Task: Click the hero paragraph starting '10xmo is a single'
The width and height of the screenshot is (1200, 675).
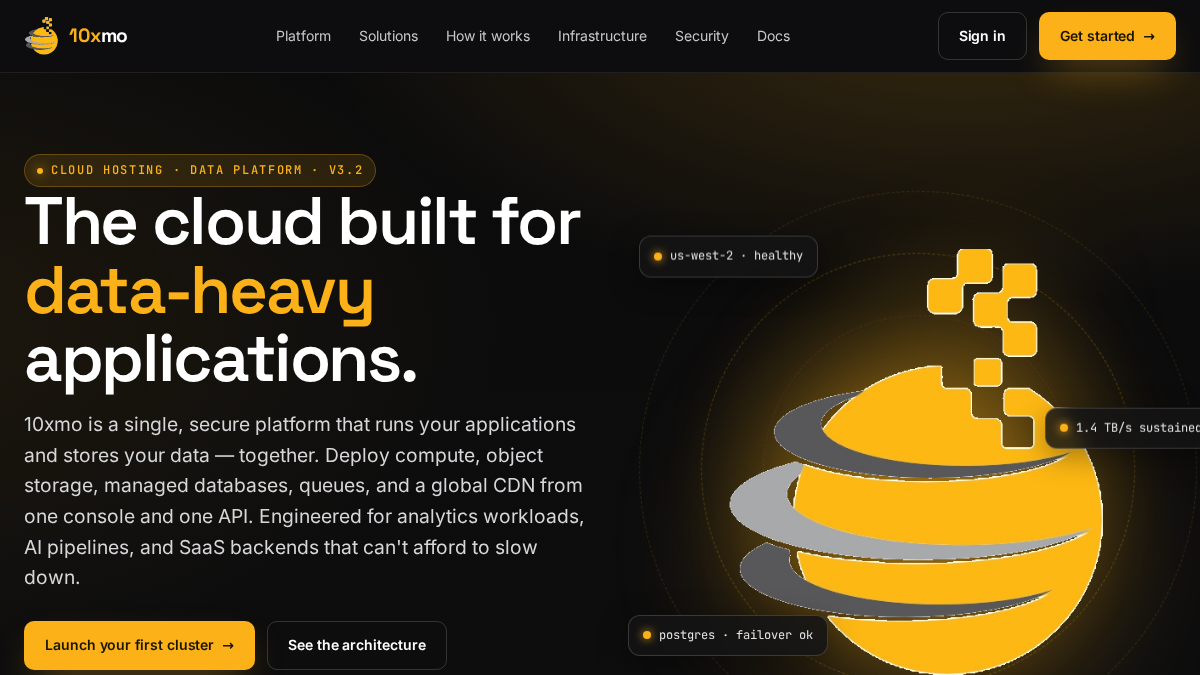Action: pos(304,501)
